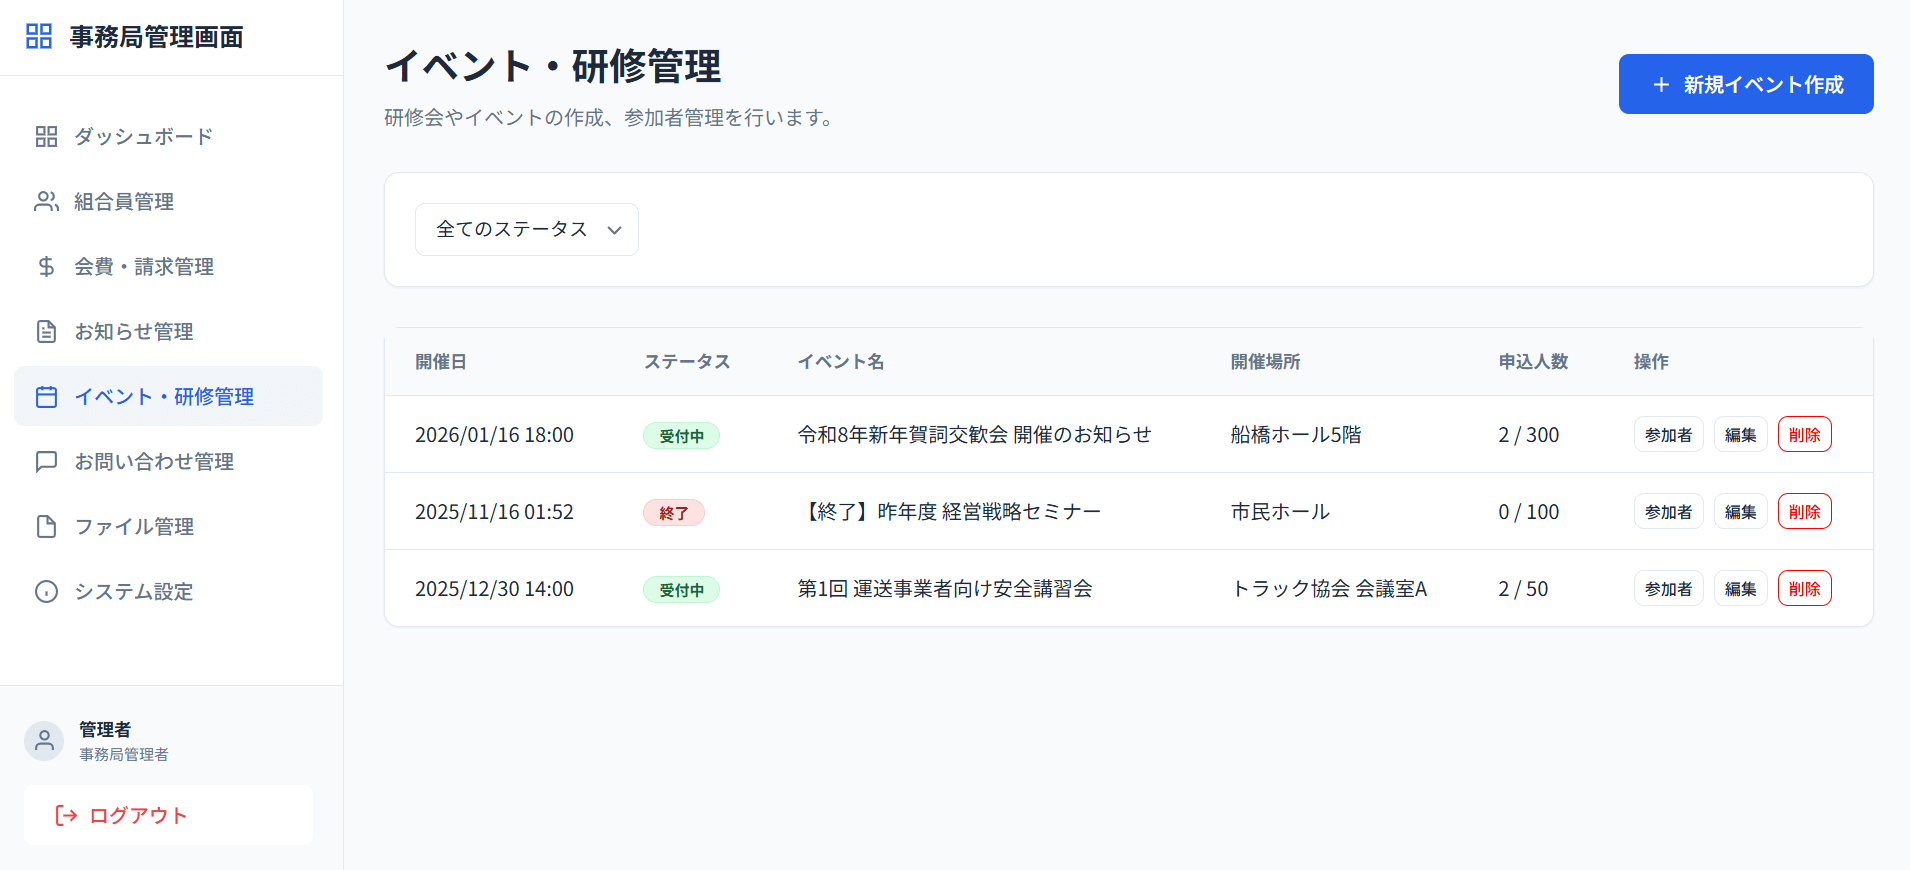Expand status filter using the chevron arrow
The image size is (1910, 870).
click(614, 230)
